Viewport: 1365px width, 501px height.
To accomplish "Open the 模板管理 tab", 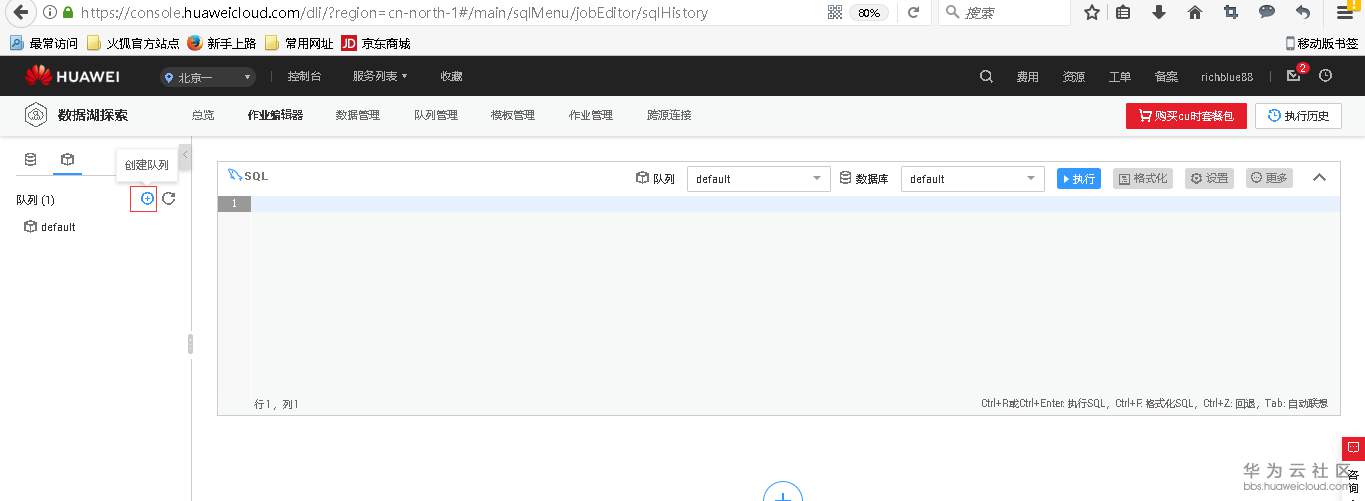I will coord(513,115).
